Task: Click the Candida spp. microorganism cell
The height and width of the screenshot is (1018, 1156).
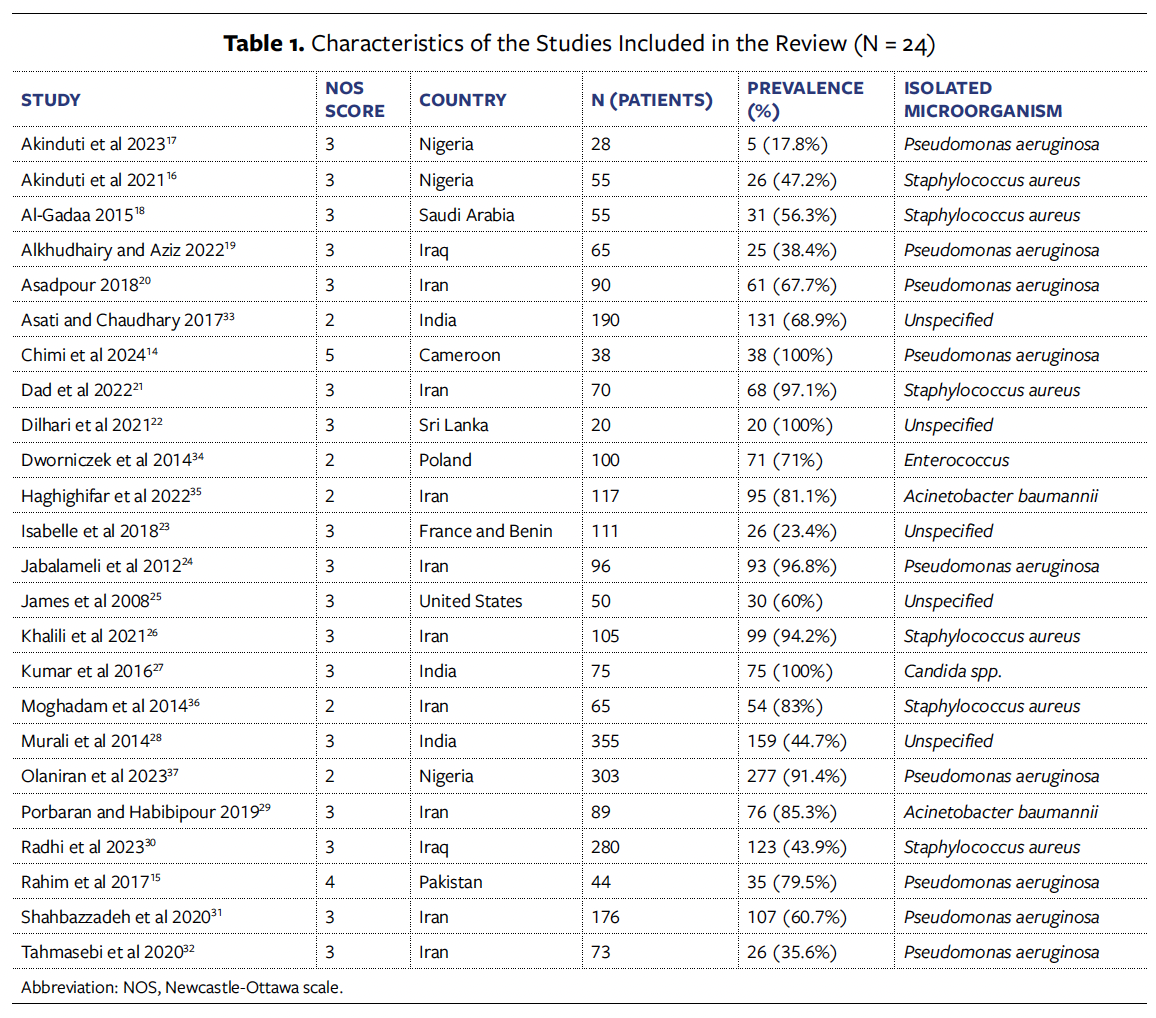Action: click(x=952, y=671)
